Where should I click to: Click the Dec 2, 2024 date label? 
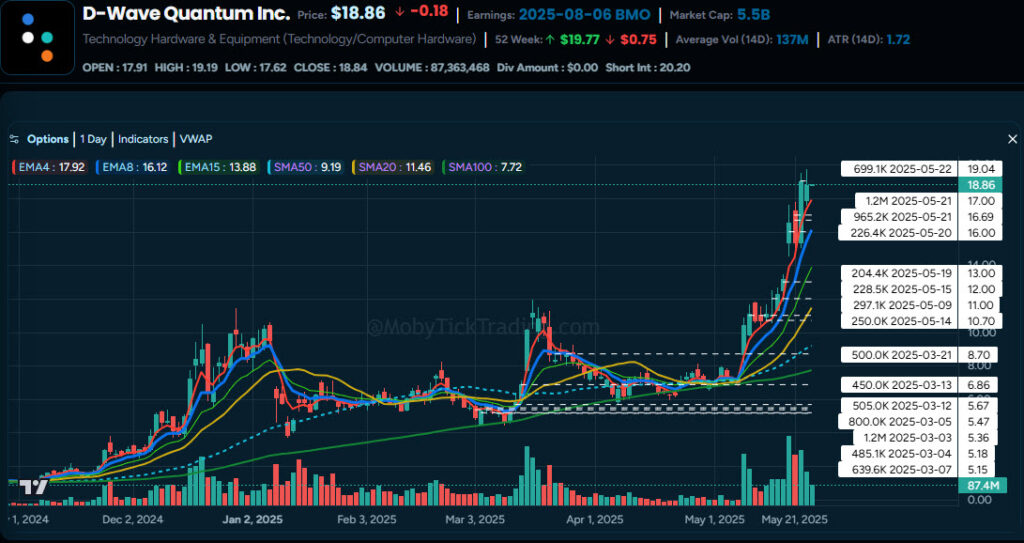pyautogui.click(x=133, y=519)
